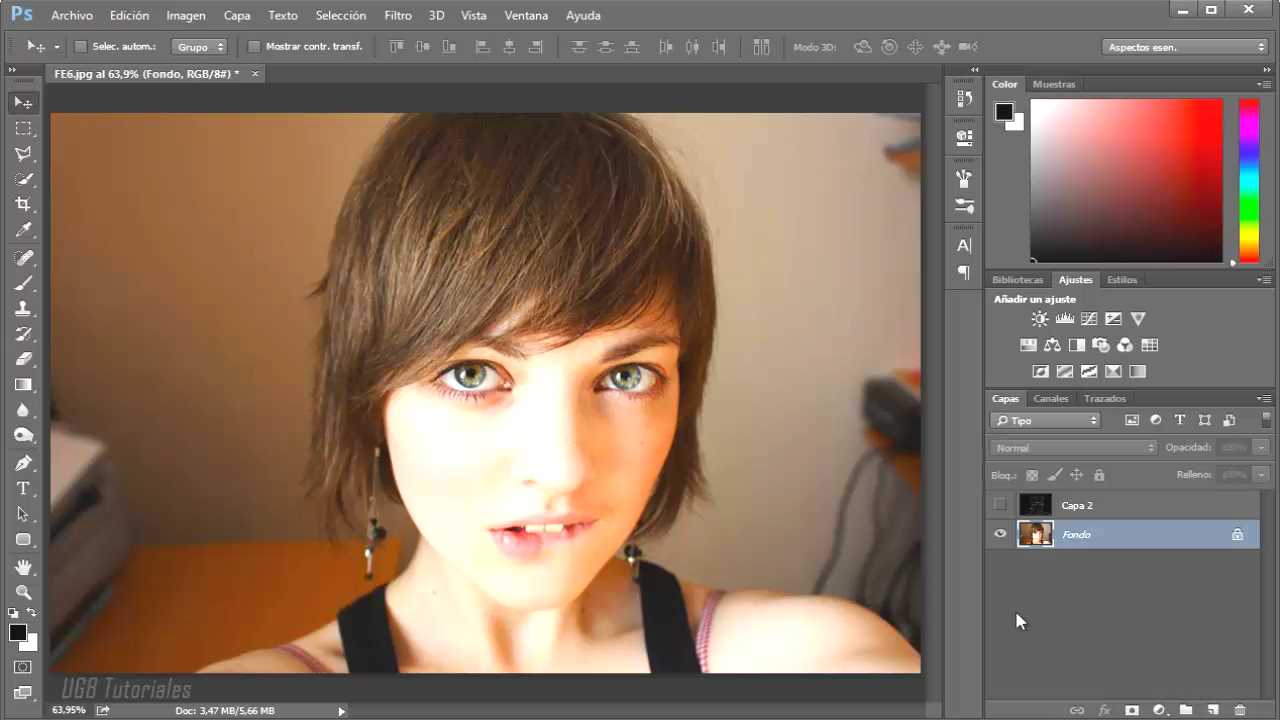Viewport: 1280px width, 720px height.
Task: Switch to the Canales tab
Action: [x=1051, y=399]
